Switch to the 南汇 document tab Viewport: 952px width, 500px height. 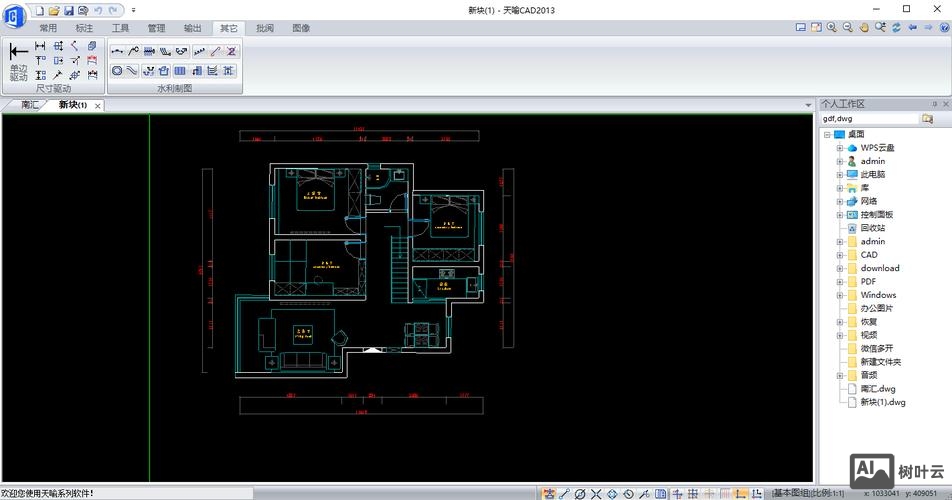click(x=29, y=105)
